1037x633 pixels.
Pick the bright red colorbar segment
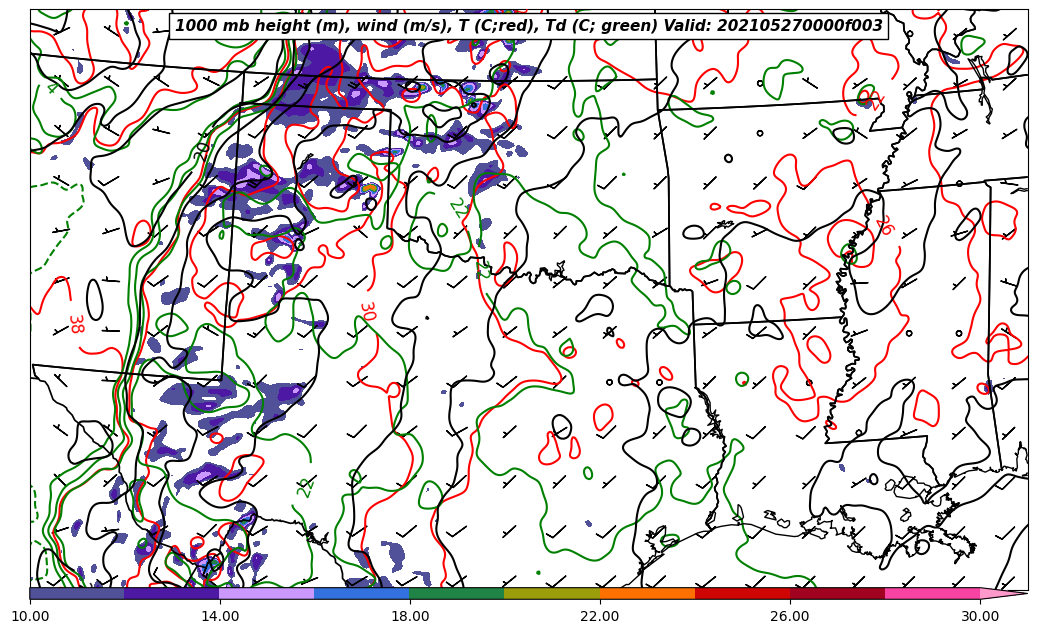coord(742,593)
